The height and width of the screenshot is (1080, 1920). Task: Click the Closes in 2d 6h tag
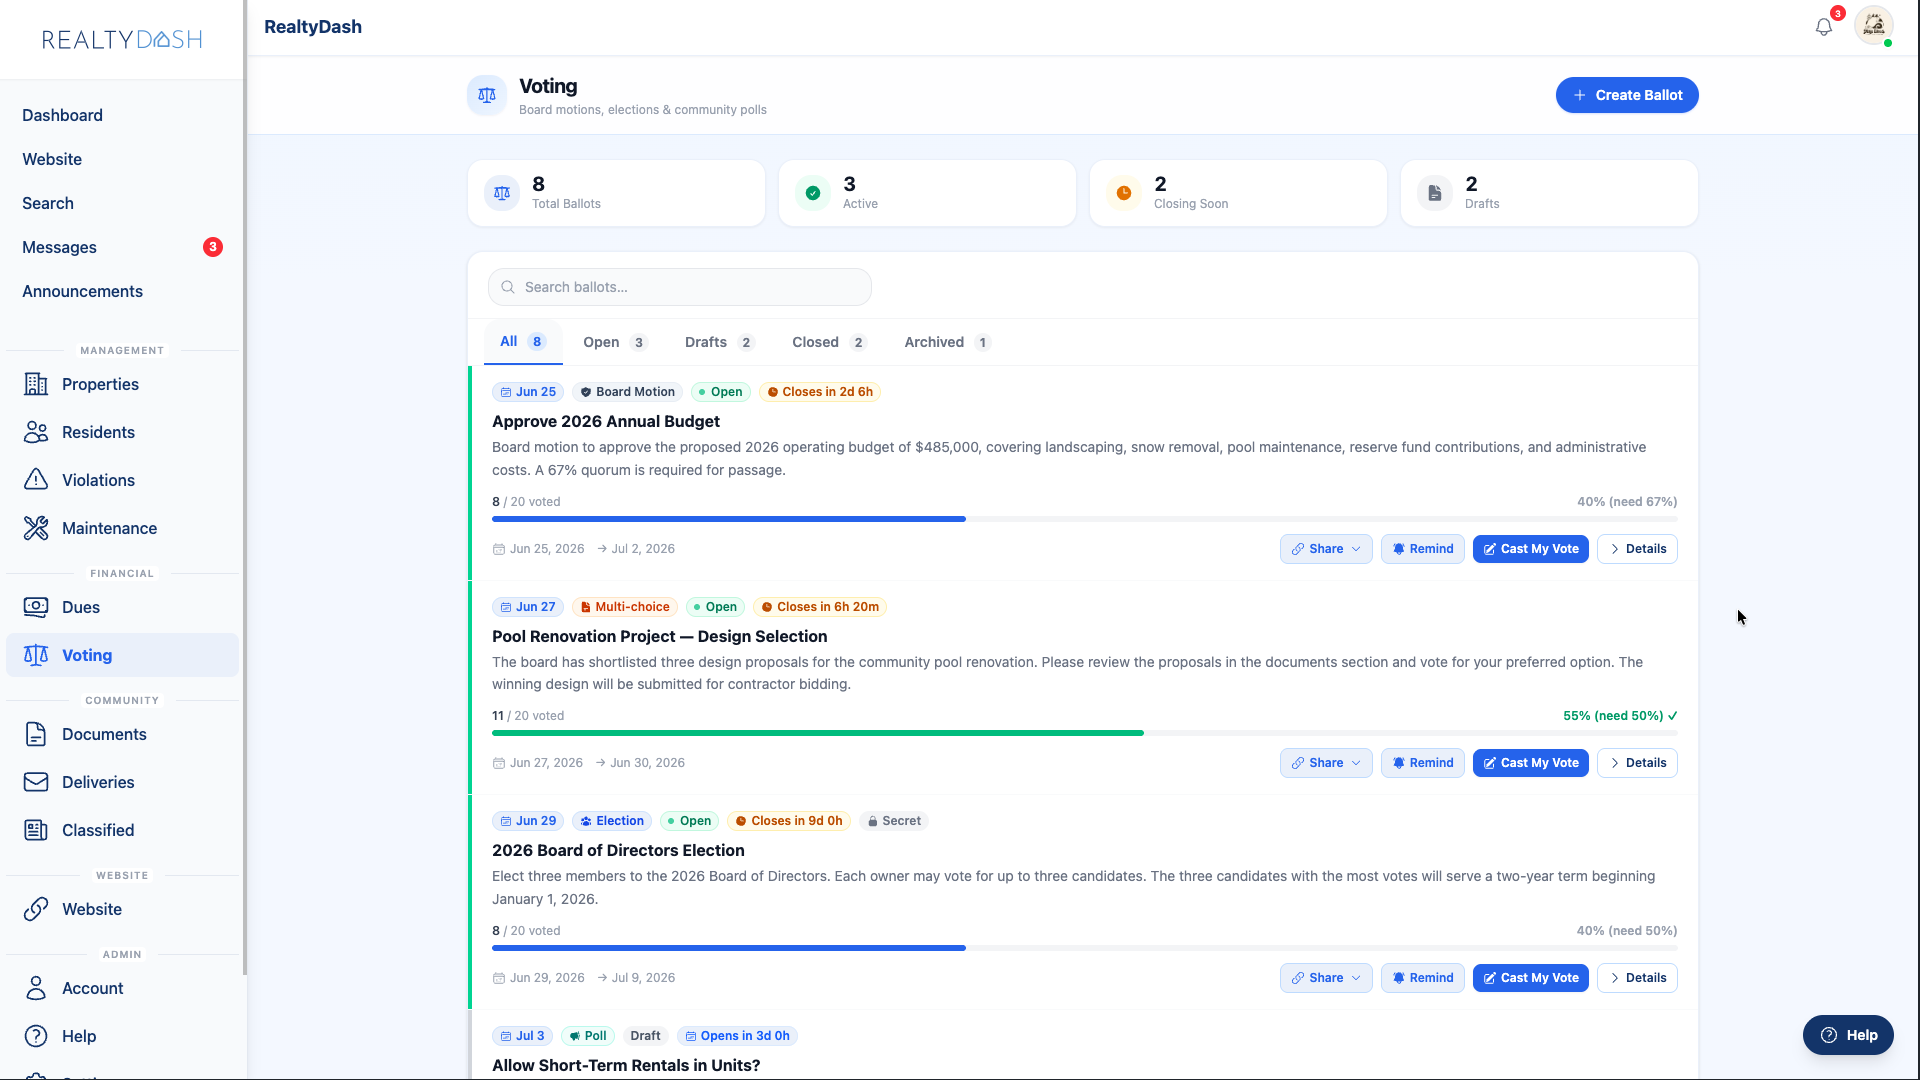click(820, 392)
